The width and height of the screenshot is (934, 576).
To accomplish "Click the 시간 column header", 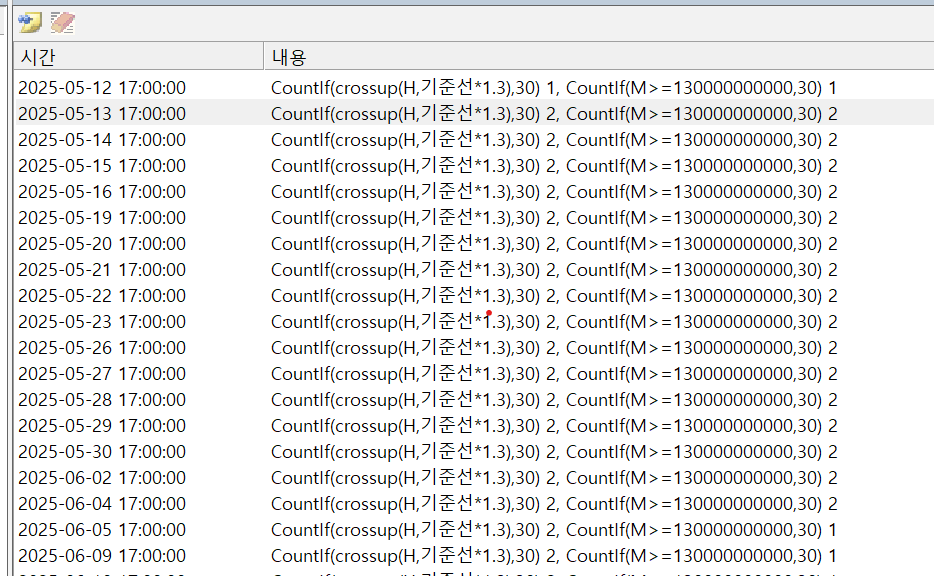I will pyautogui.click(x=40, y=57).
